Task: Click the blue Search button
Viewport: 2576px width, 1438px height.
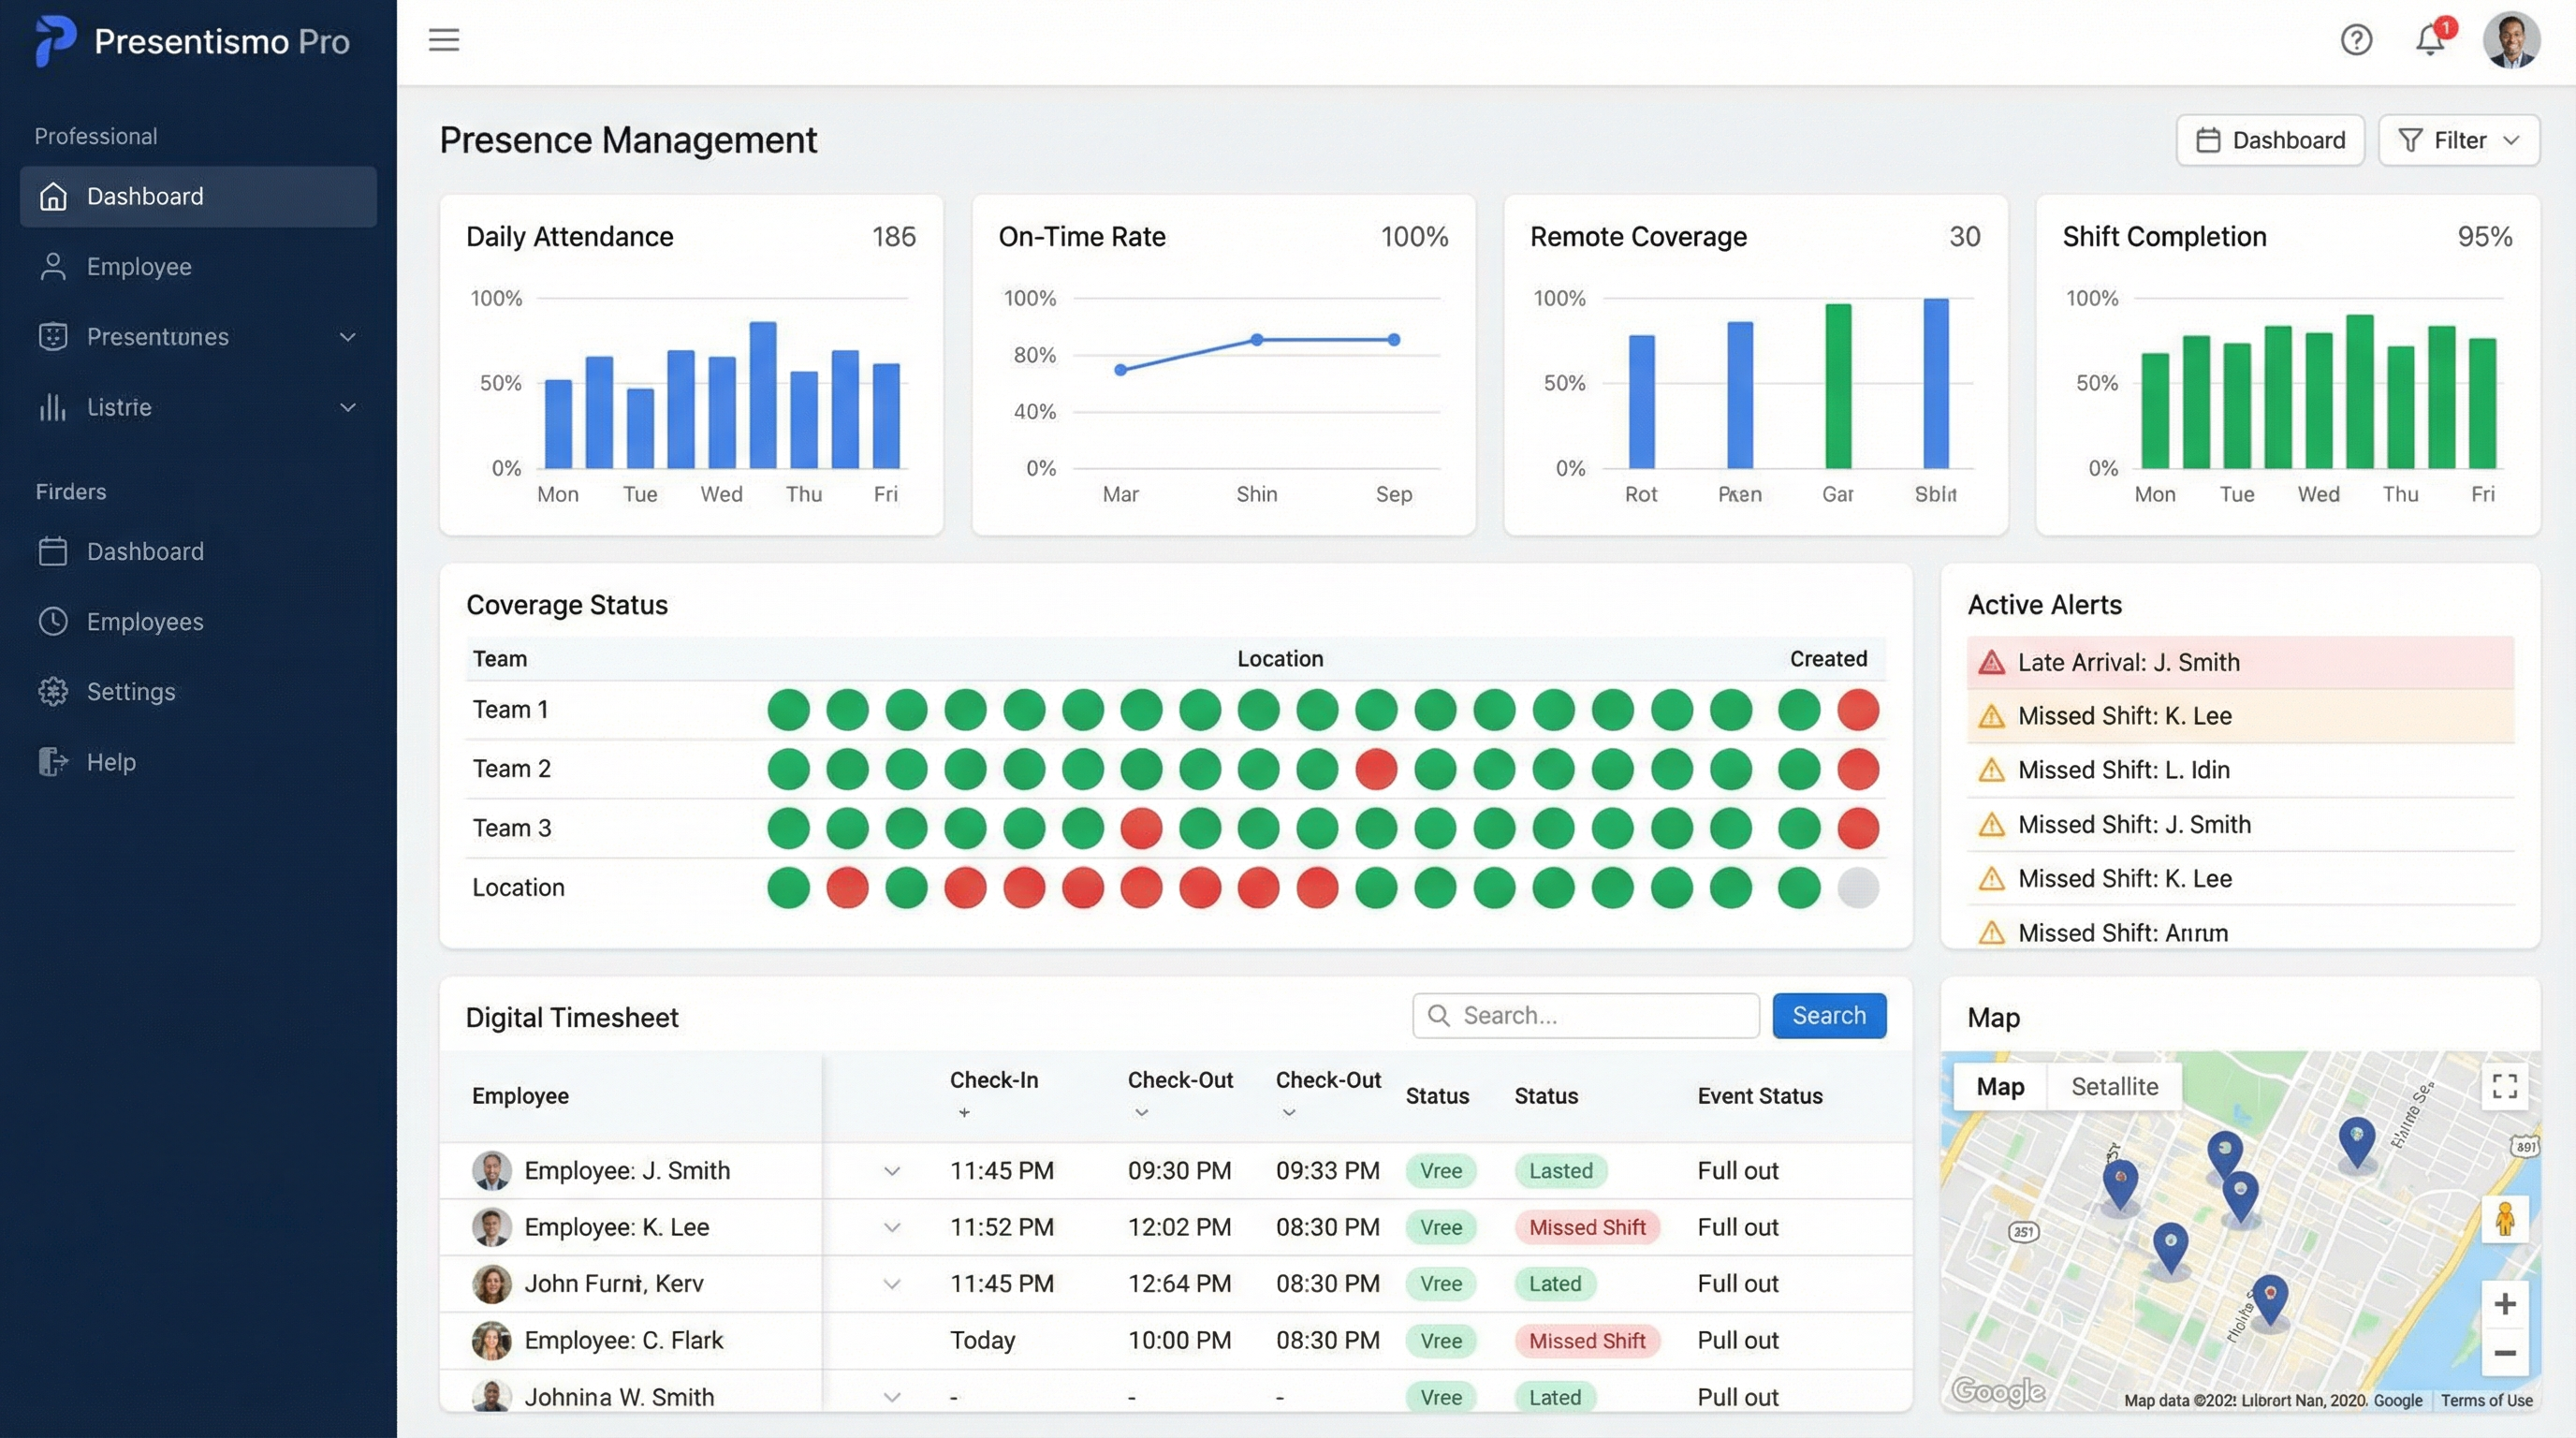Action: pos(1828,1015)
